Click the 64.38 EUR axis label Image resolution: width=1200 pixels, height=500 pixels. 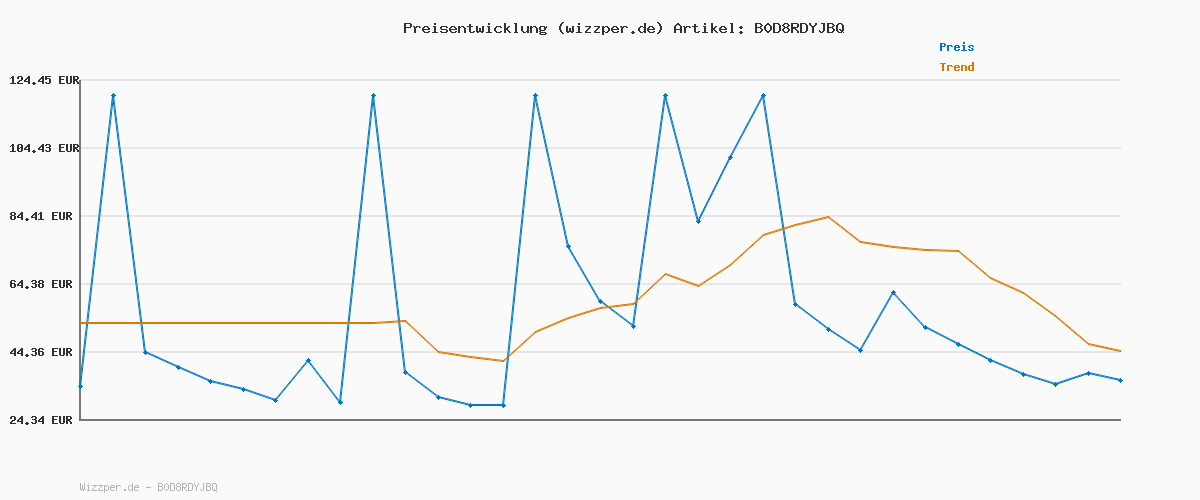click(43, 284)
